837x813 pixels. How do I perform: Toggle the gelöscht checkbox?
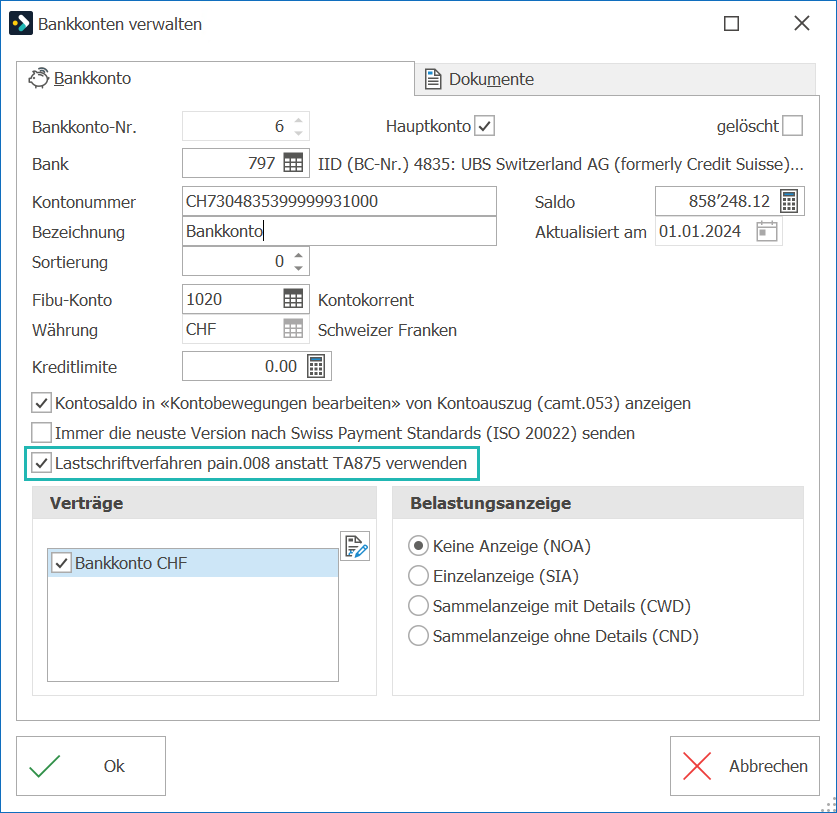coord(792,126)
